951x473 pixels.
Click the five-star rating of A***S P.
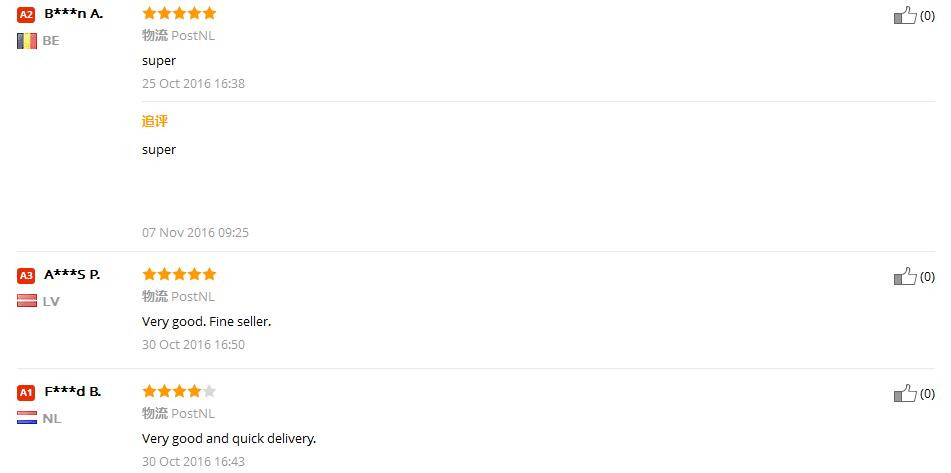[179, 274]
